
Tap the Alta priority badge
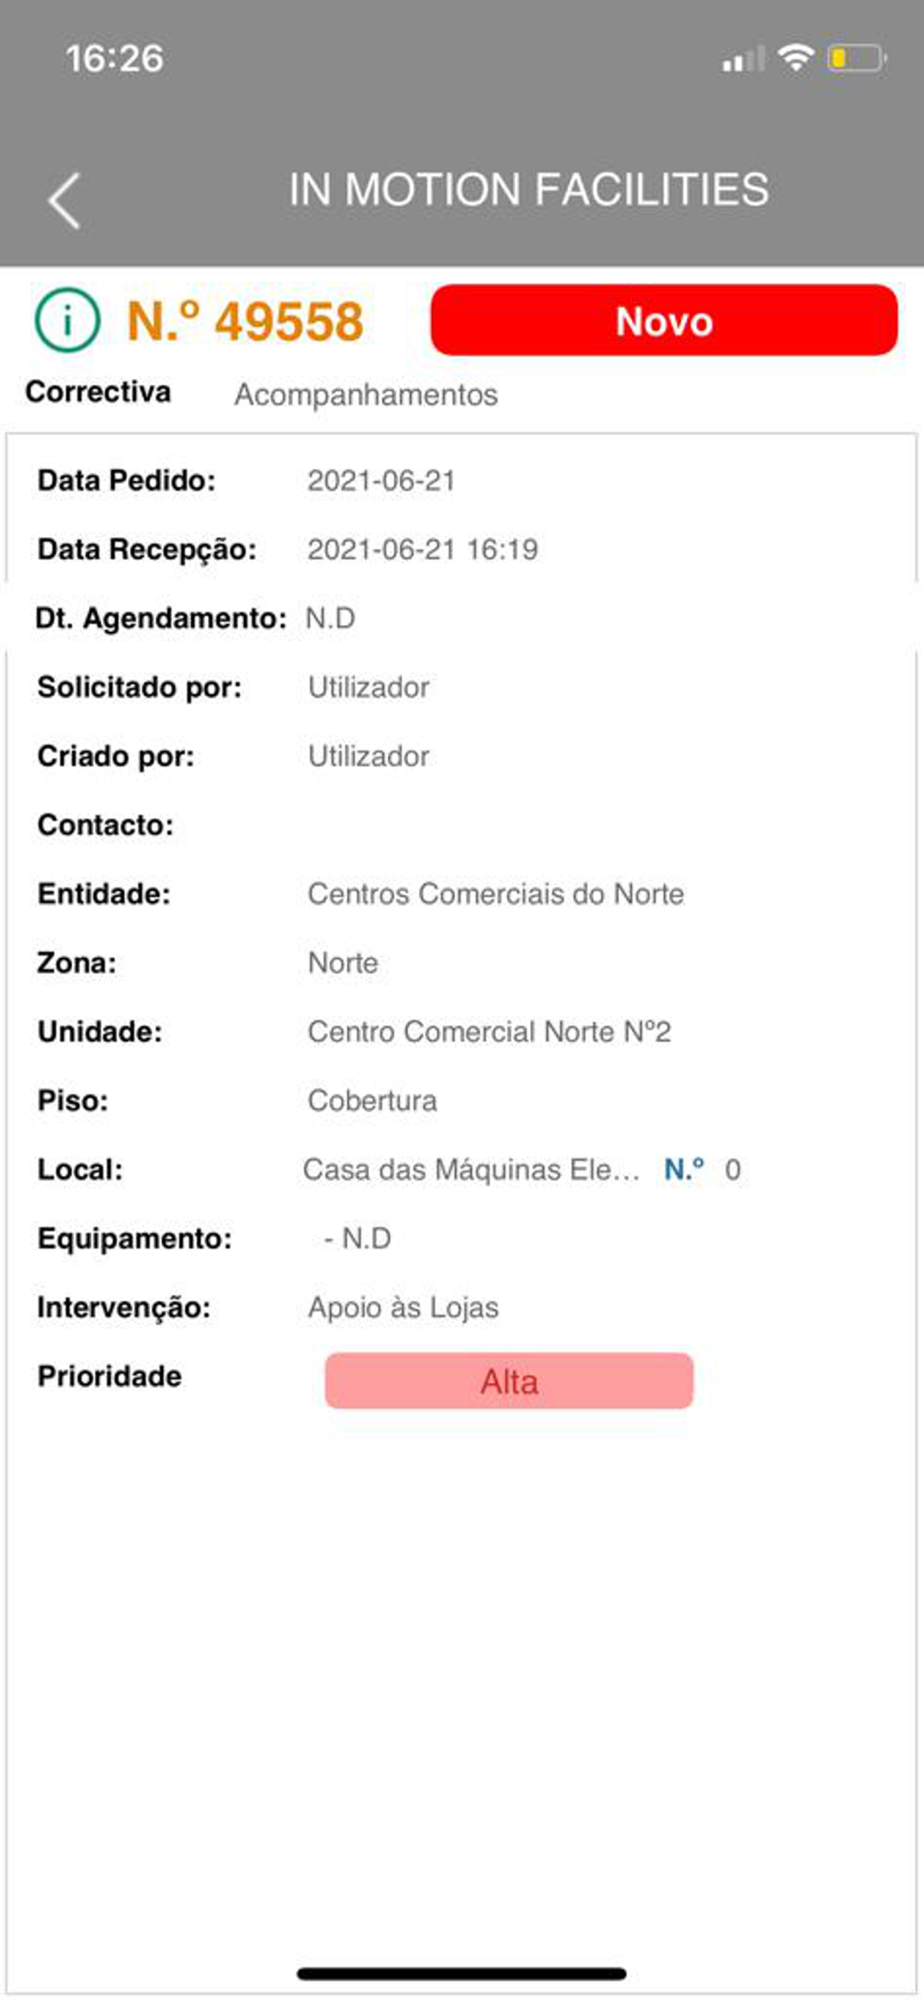coord(509,1381)
